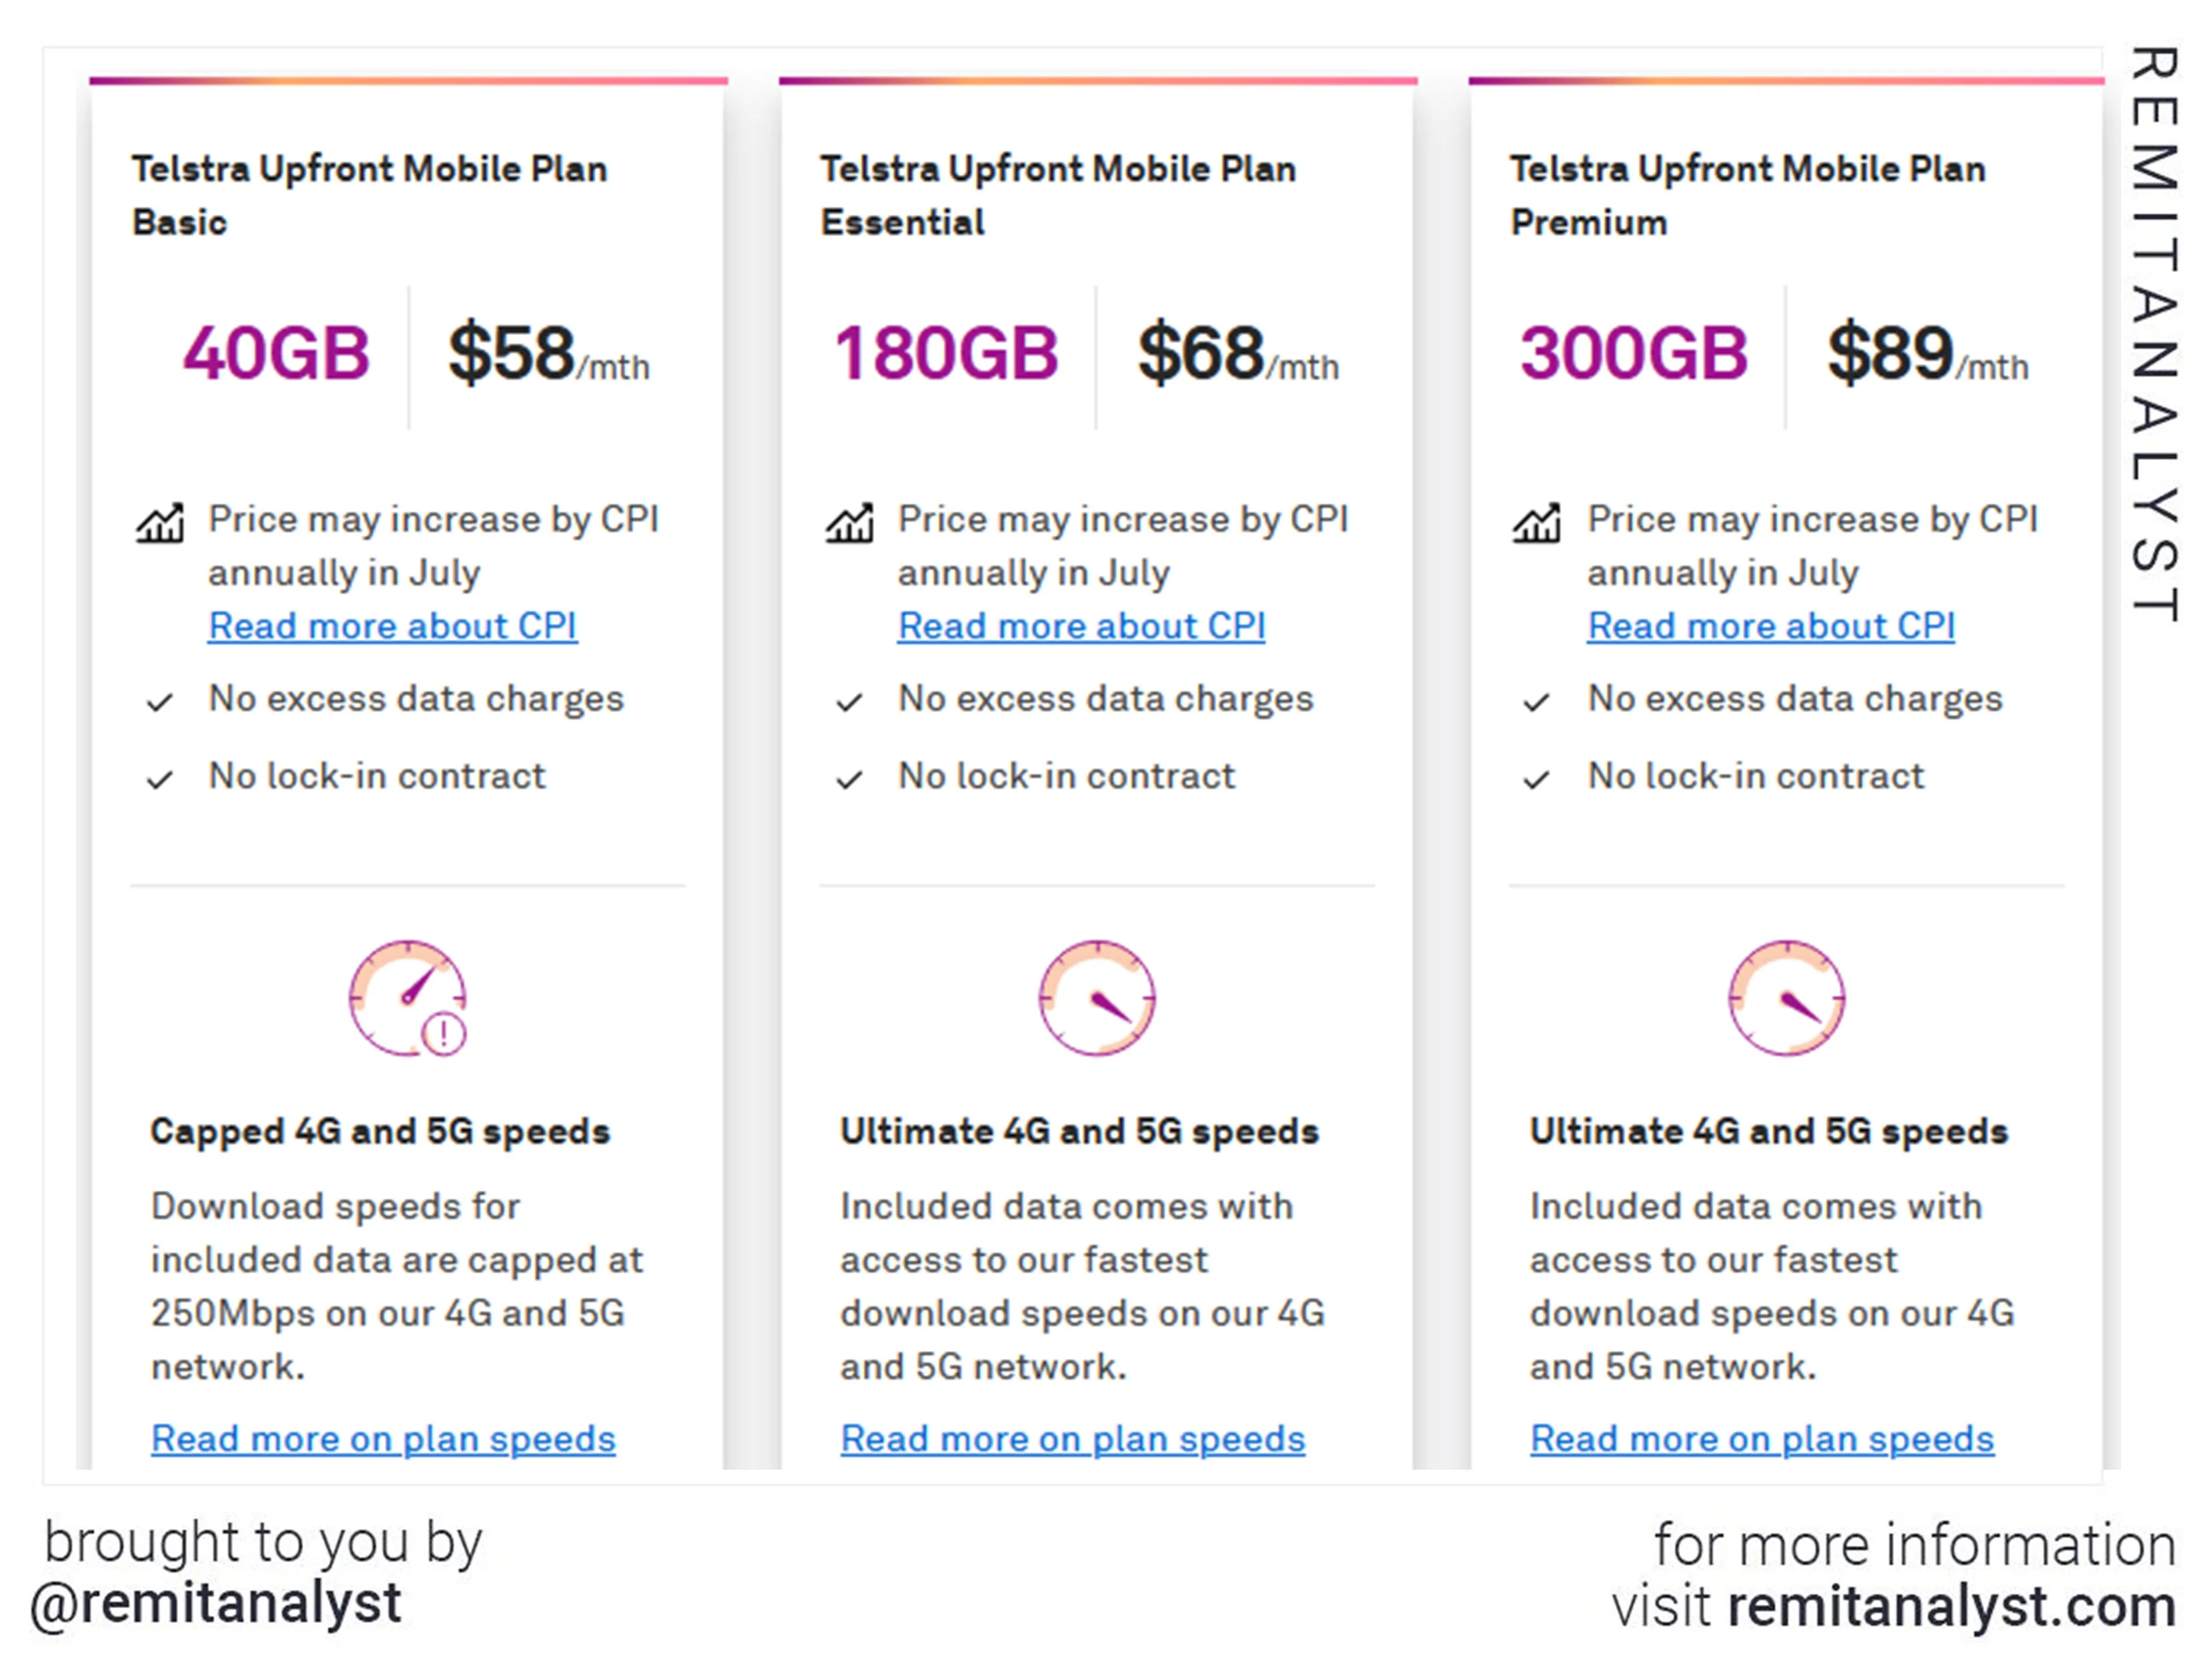Click the CPI chart icon on Premium plan
The width and height of the screenshot is (2212, 1659).
[x=1537, y=521]
